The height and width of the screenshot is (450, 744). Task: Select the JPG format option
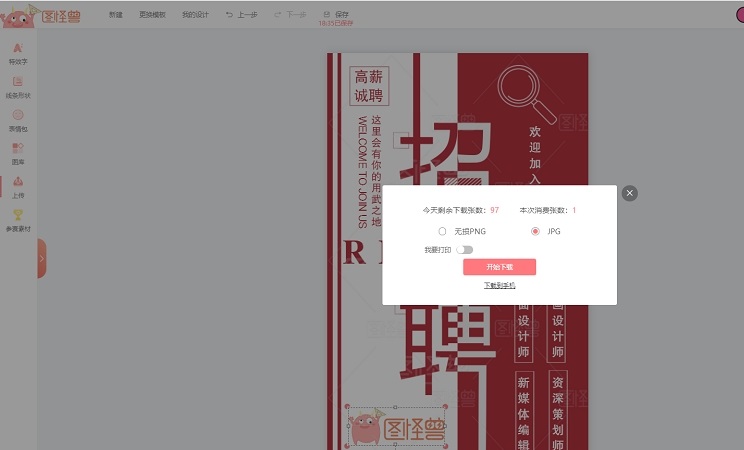(x=535, y=231)
